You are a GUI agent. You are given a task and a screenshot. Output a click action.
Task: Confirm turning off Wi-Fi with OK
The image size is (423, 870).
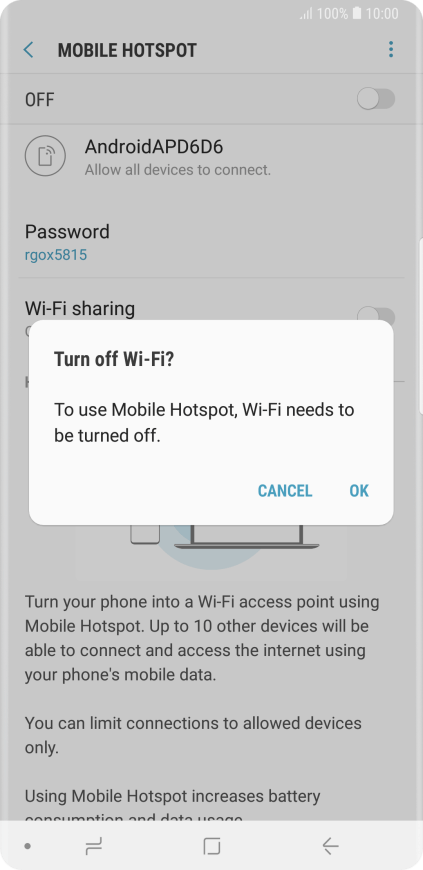tap(359, 490)
